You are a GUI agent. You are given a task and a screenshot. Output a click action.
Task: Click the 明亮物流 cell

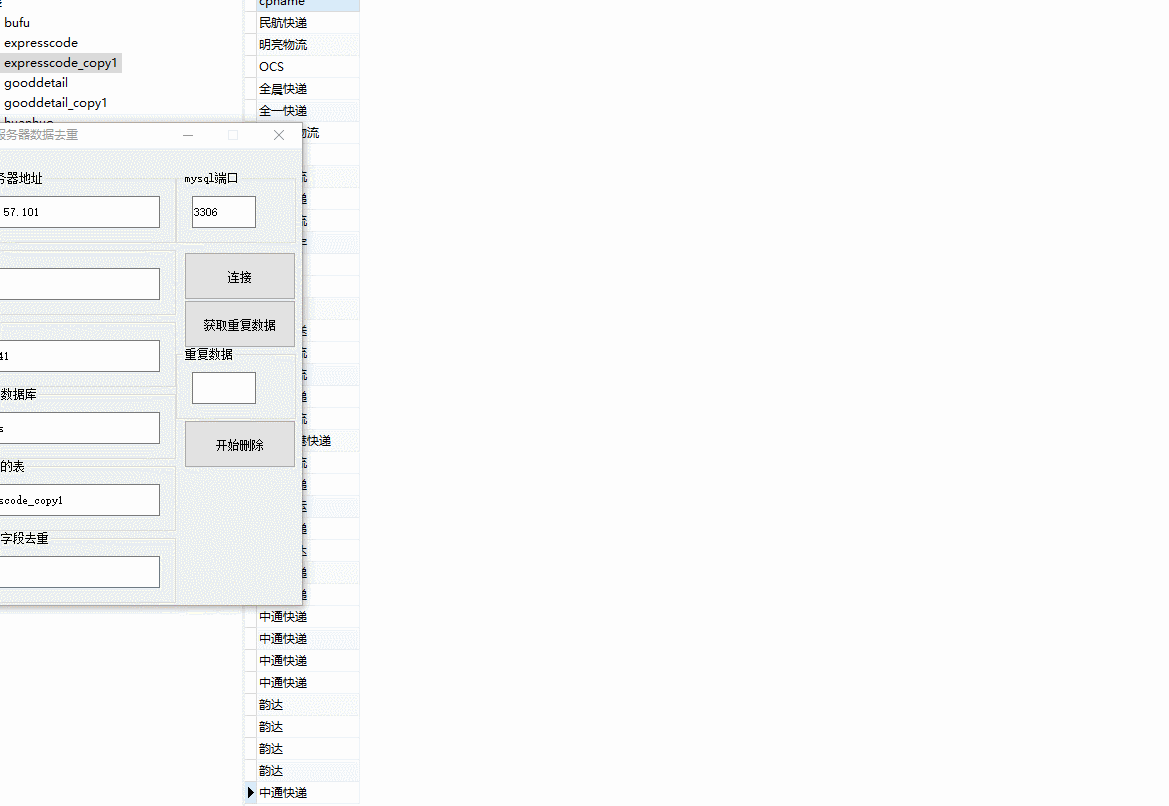pos(308,45)
